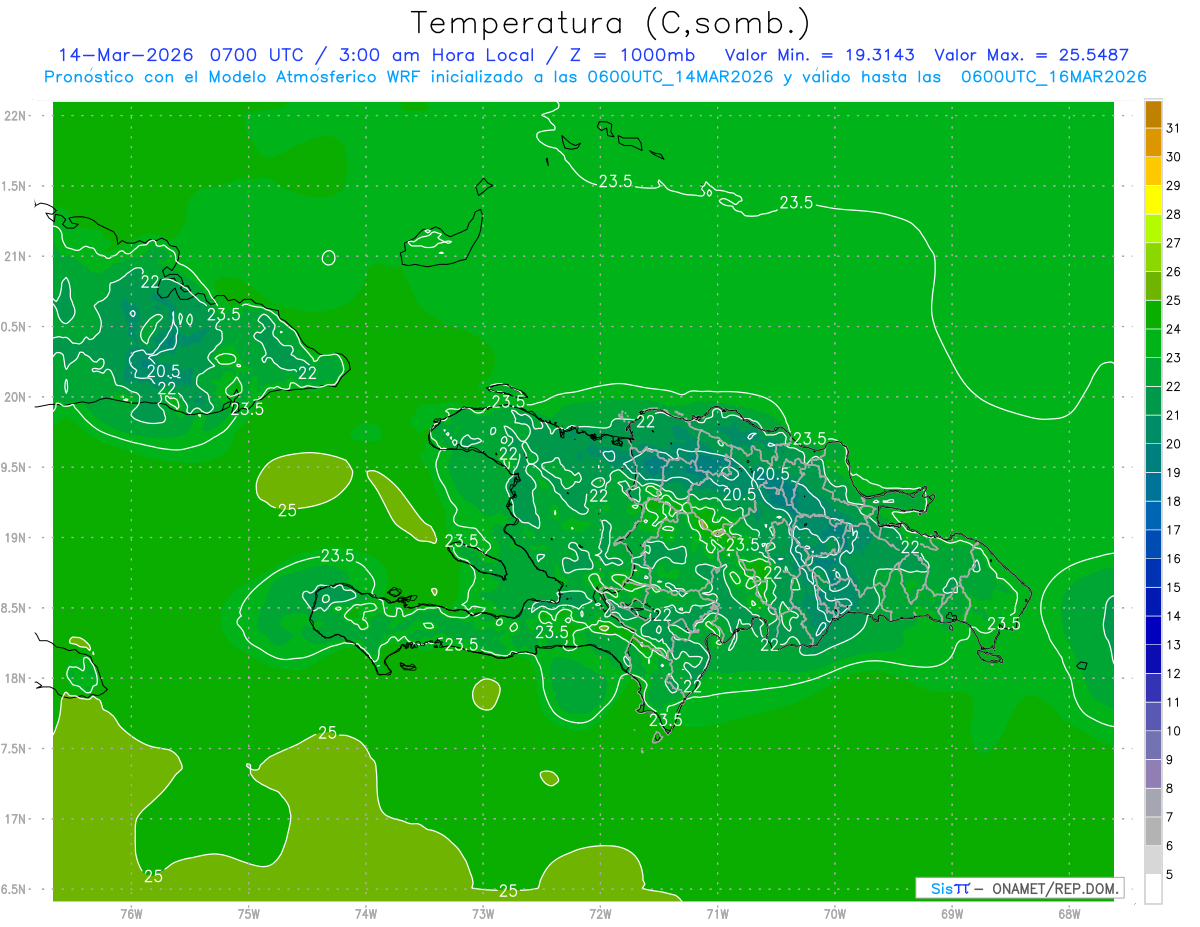The width and height of the screenshot is (1200, 927).
Task: Click the '68W' longitude axis label
Action: (1069, 914)
